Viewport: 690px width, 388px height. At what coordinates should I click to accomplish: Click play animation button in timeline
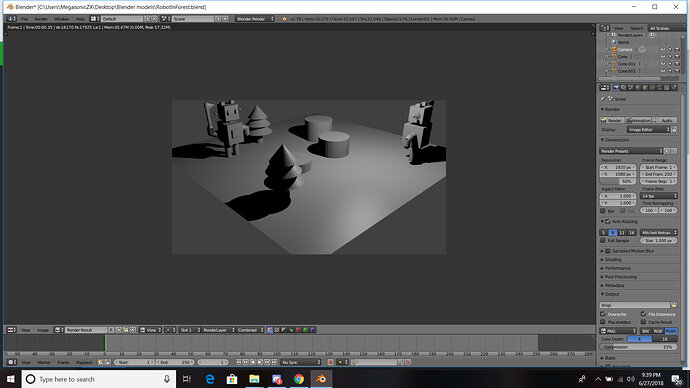coord(260,362)
